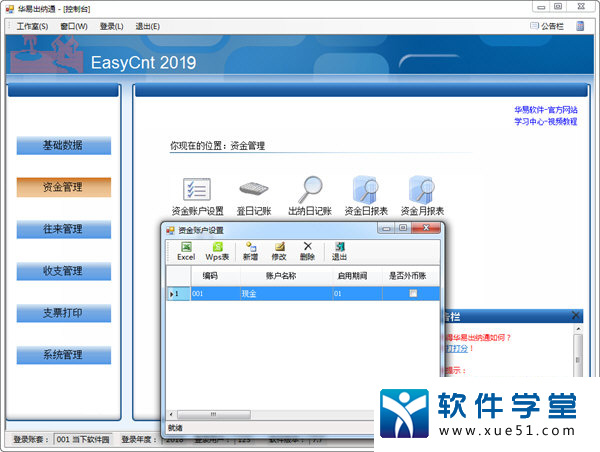Click the calculator icon at top right
The width and height of the screenshot is (600, 452).
click(x=580, y=26)
